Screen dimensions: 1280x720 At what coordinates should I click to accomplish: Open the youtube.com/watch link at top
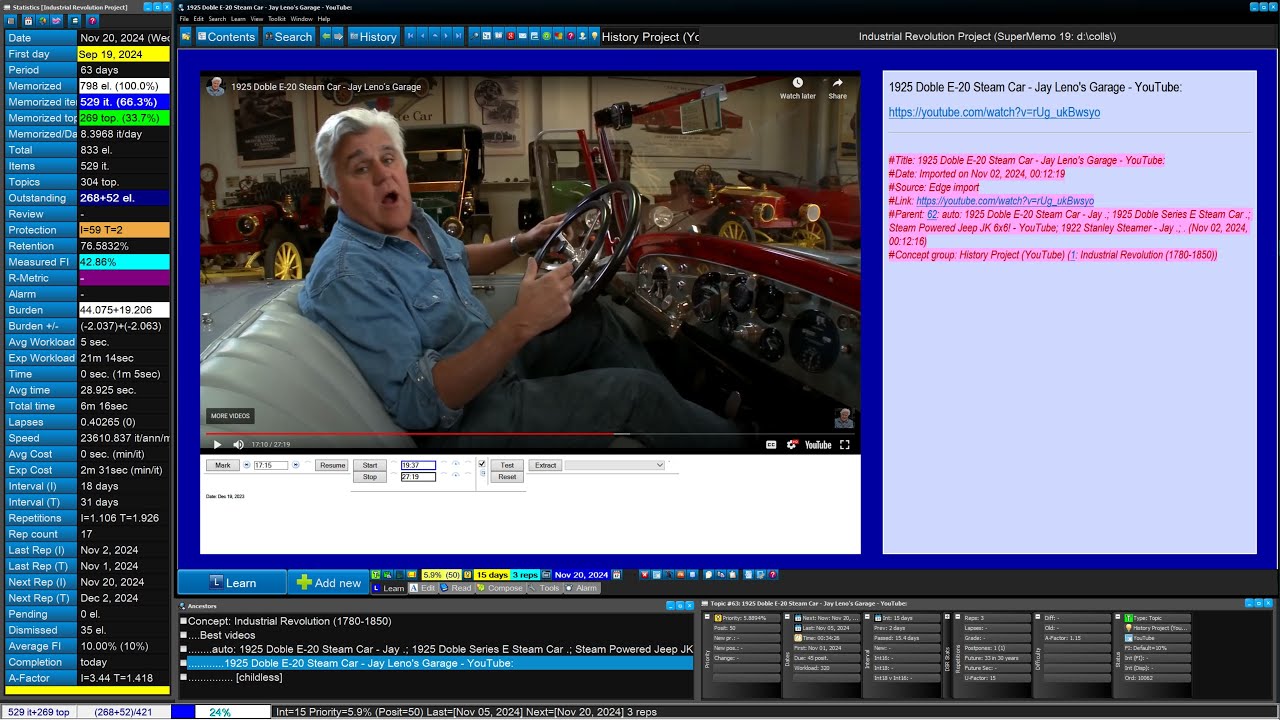point(994,113)
